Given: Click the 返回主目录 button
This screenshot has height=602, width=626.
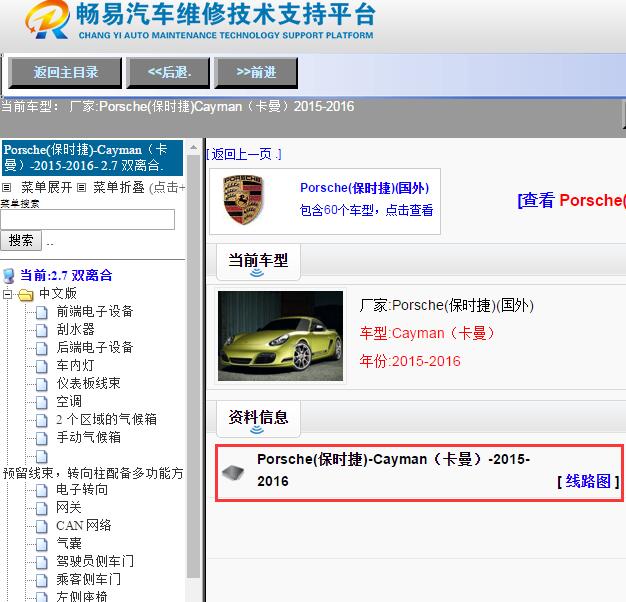Looking at the screenshot, I should tap(65, 73).
